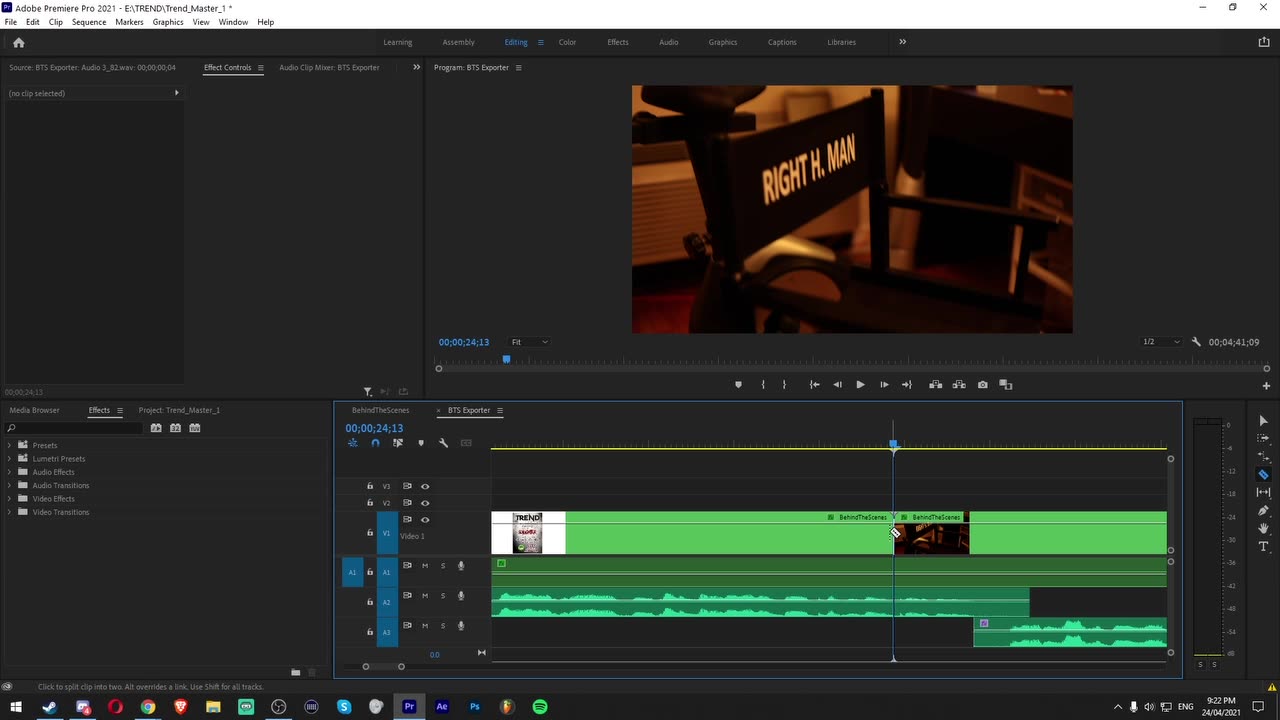The height and width of the screenshot is (720, 1280).
Task: Mute audio track A1
Action: [x=425, y=566]
